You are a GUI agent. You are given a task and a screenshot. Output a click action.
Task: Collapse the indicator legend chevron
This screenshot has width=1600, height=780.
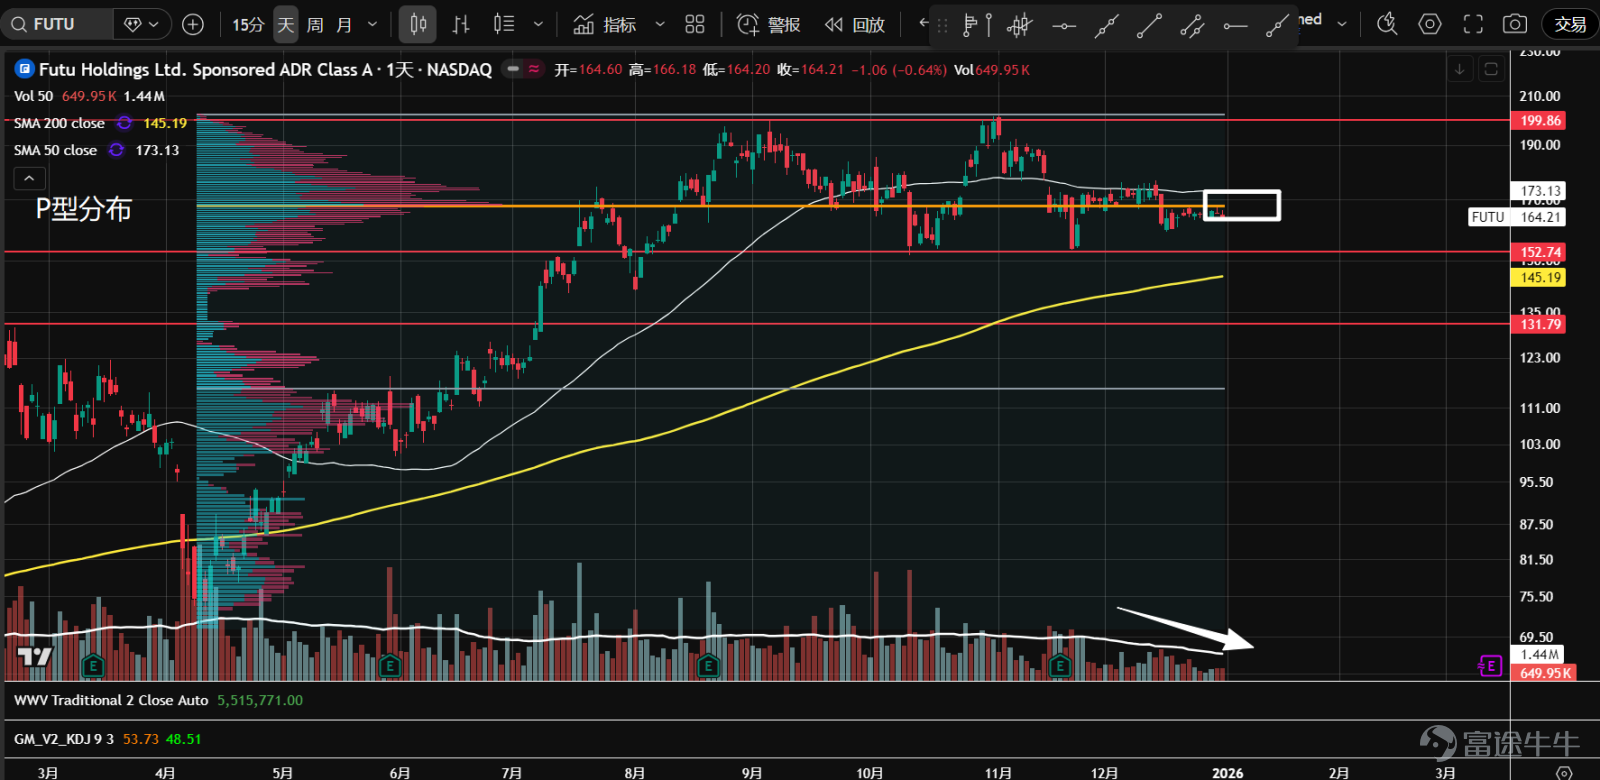[x=29, y=178]
